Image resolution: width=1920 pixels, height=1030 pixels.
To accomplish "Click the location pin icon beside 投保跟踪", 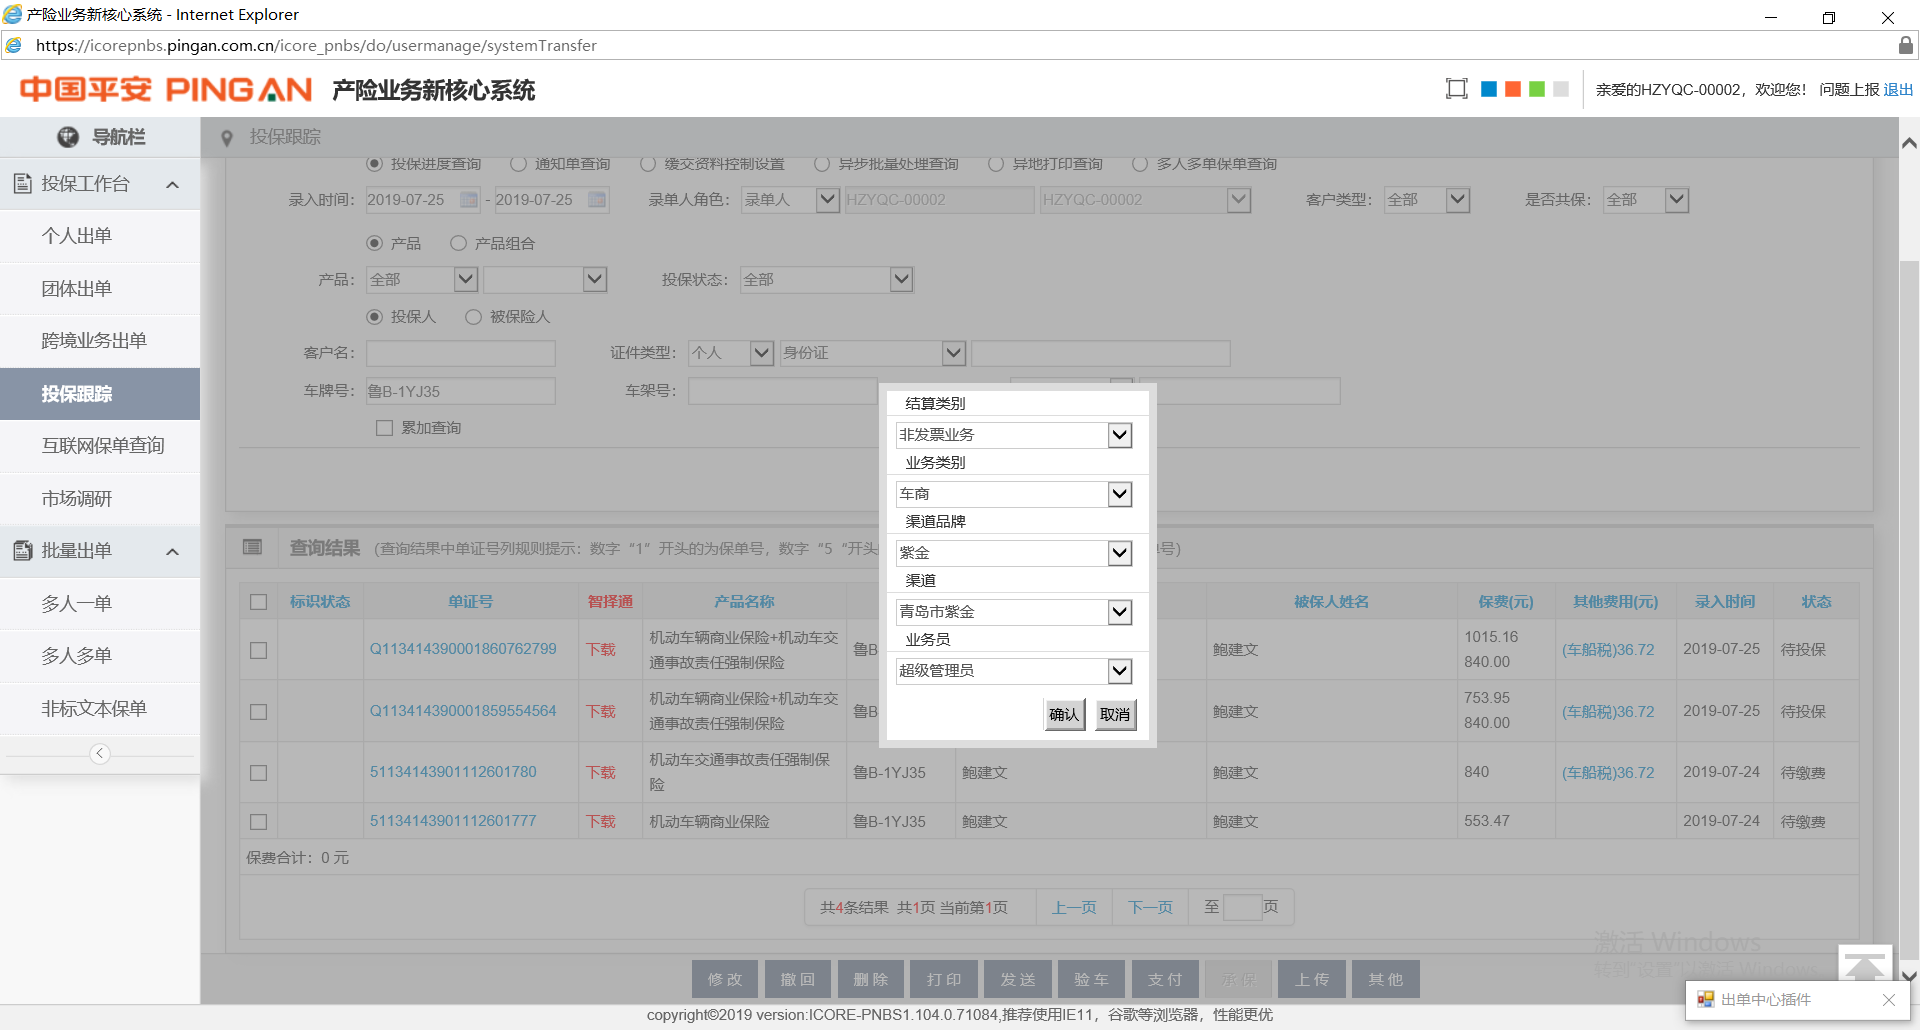I will 227,138.
